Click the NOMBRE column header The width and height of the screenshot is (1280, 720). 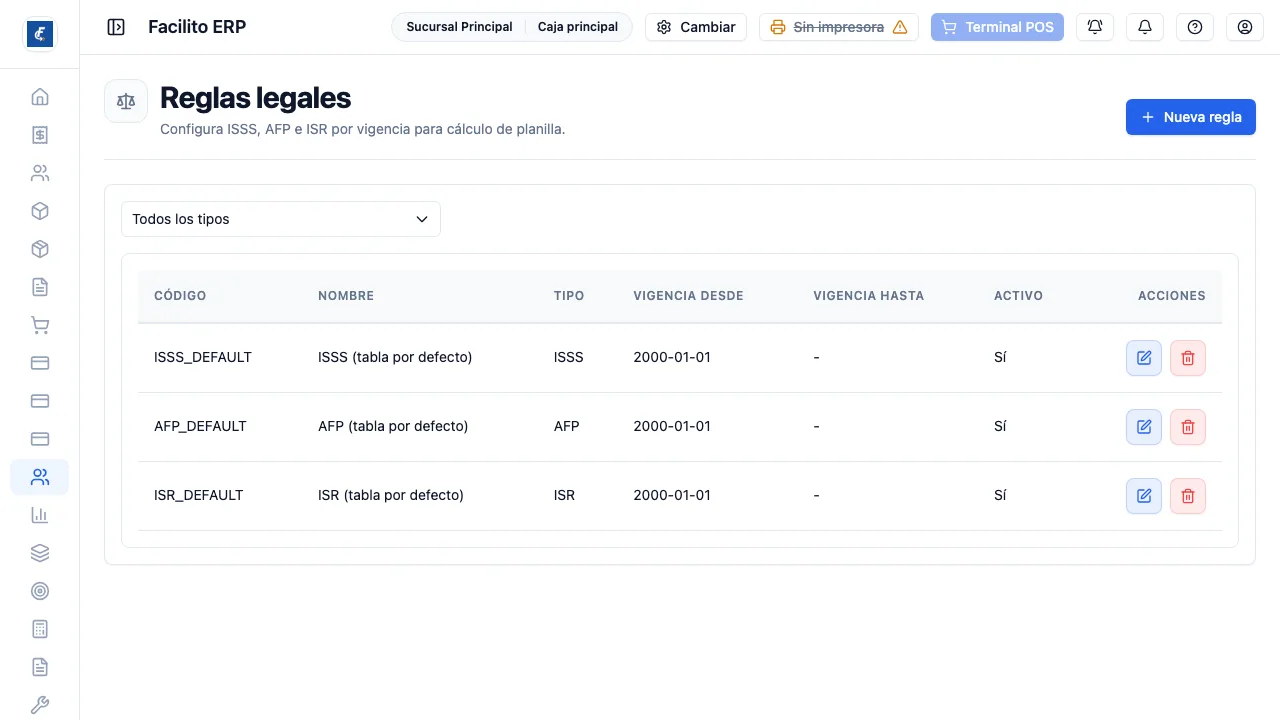[346, 296]
